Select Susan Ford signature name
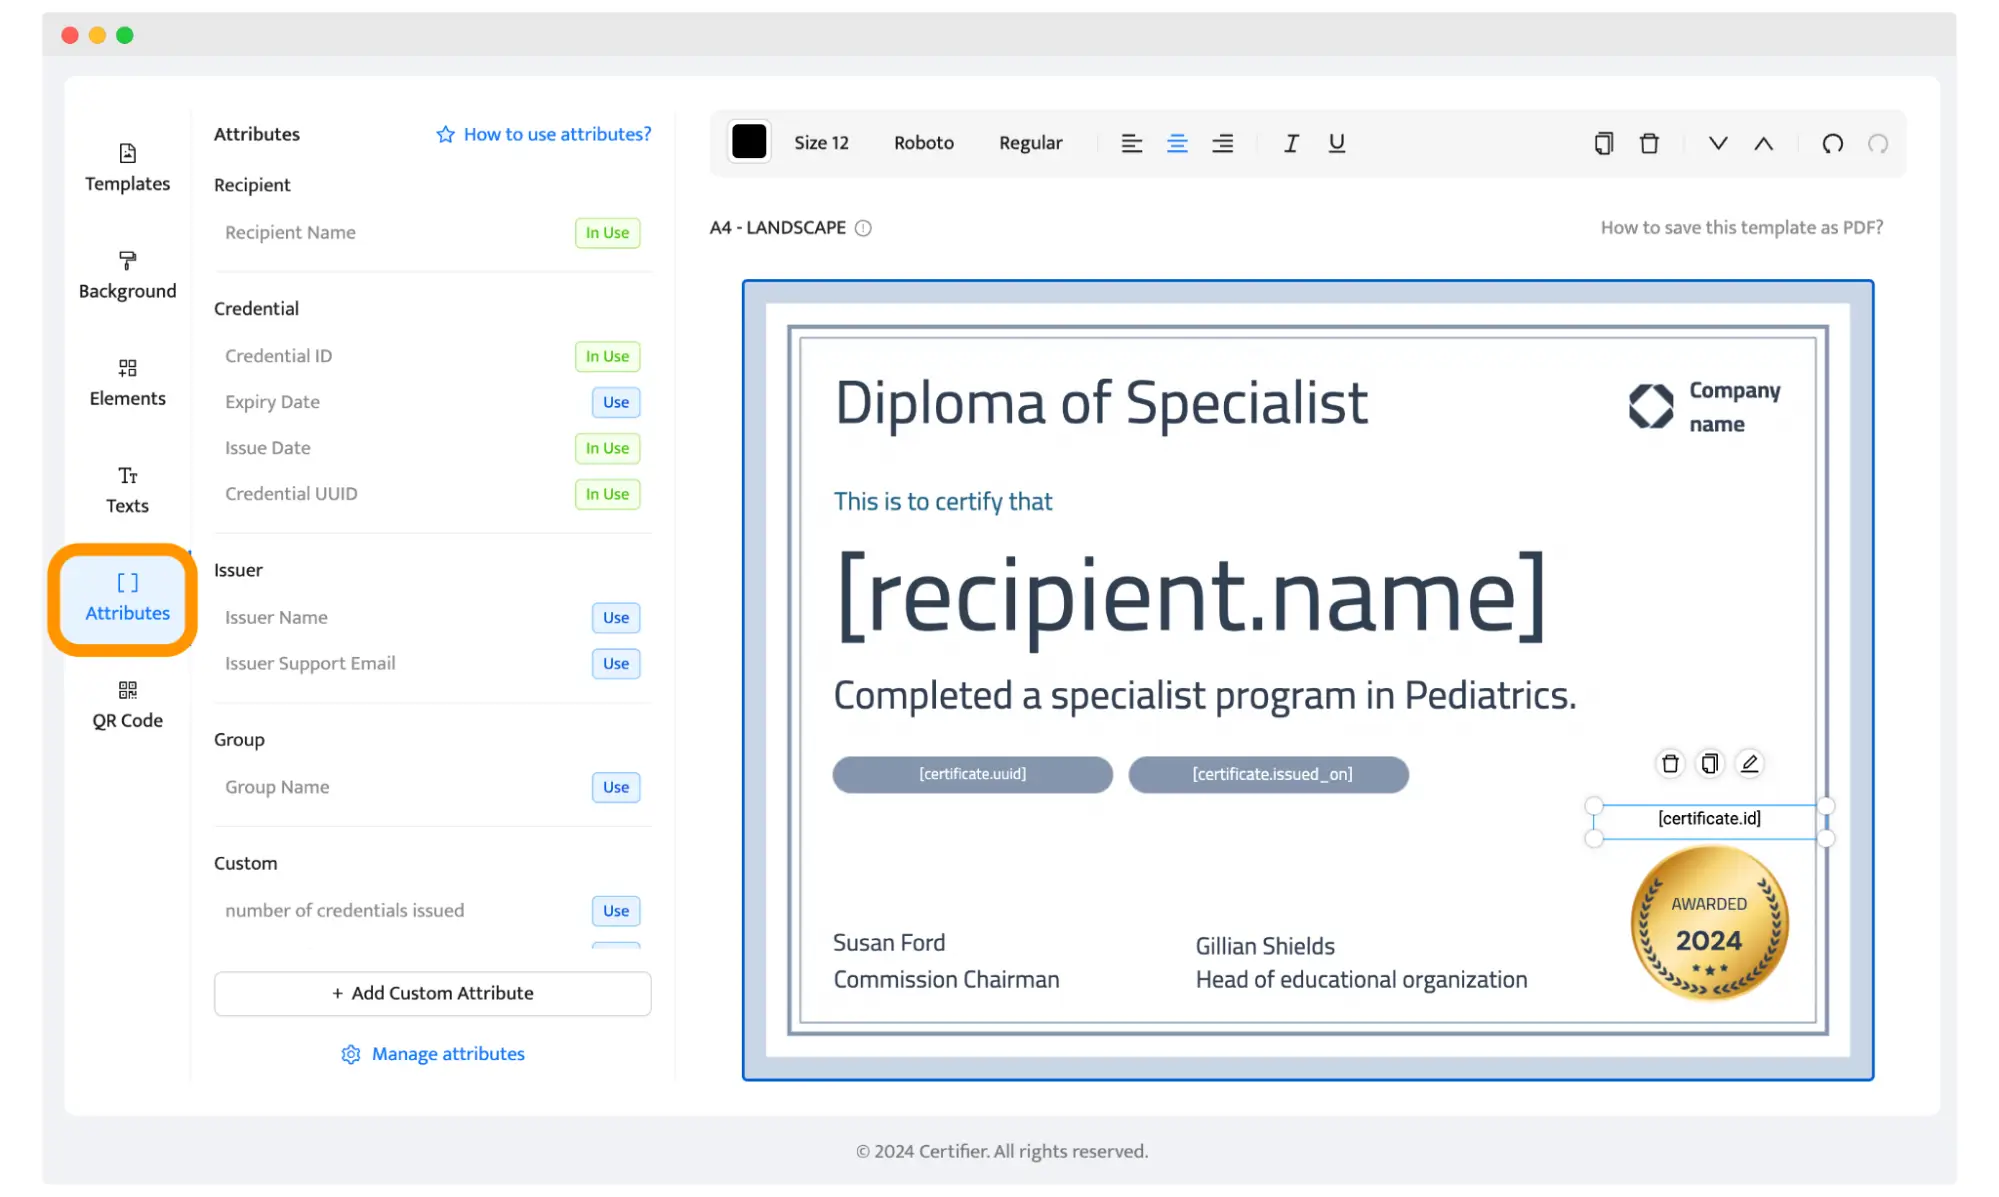Screen dimensions: 1999x1197 (889, 943)
